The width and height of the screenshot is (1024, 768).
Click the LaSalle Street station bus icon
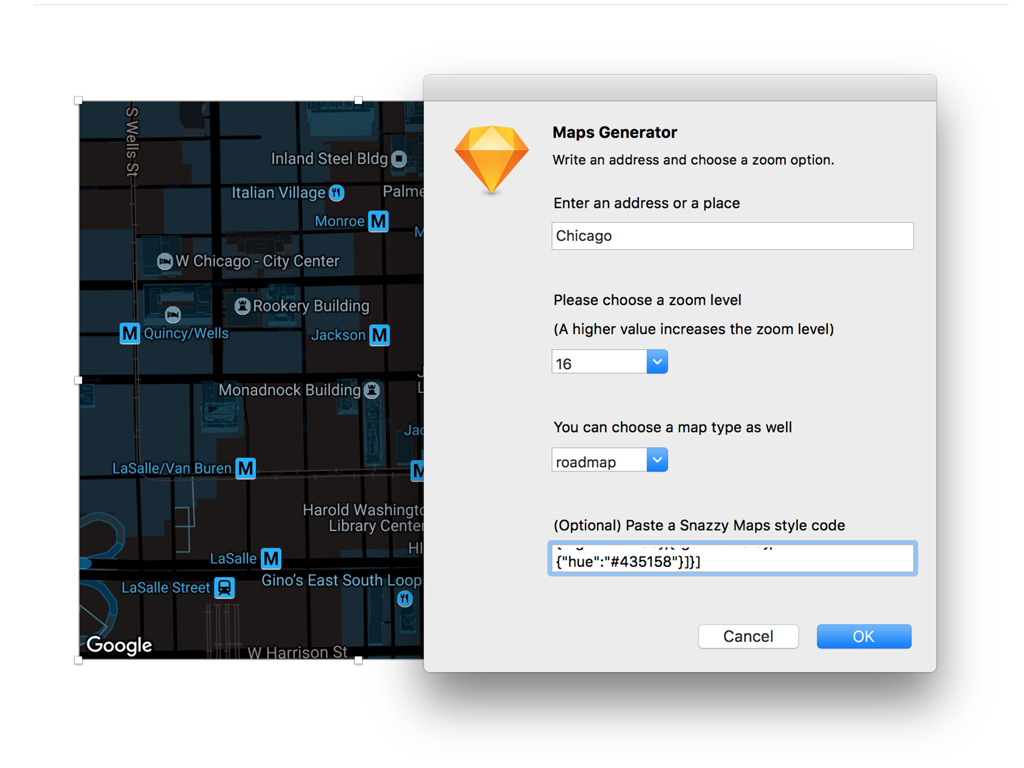click(x=226, y=588)
